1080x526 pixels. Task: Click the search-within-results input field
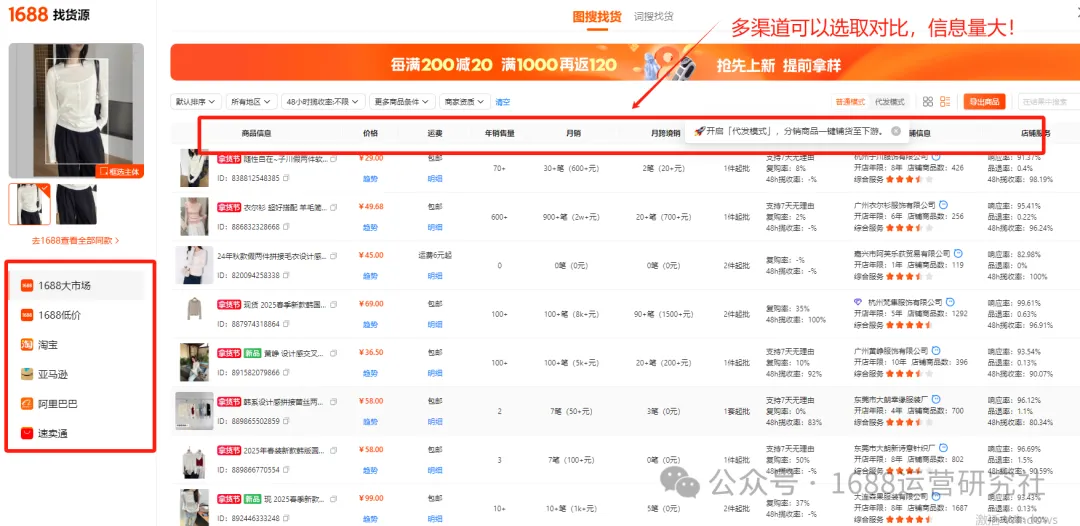pos(1048,102)
